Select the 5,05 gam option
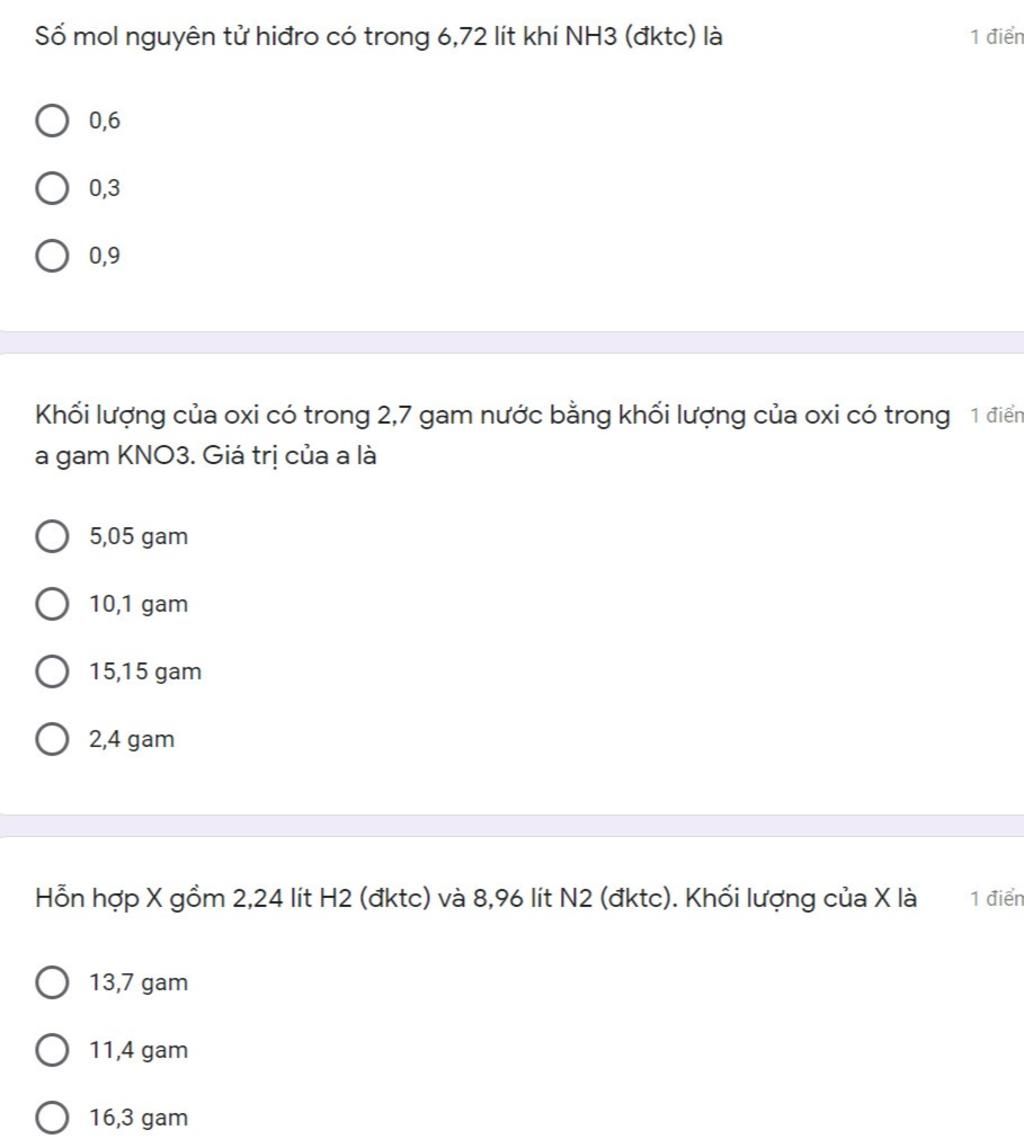Image resolution: width=1024 pixels, height=1148 pixels. click(x=52, y=536)
